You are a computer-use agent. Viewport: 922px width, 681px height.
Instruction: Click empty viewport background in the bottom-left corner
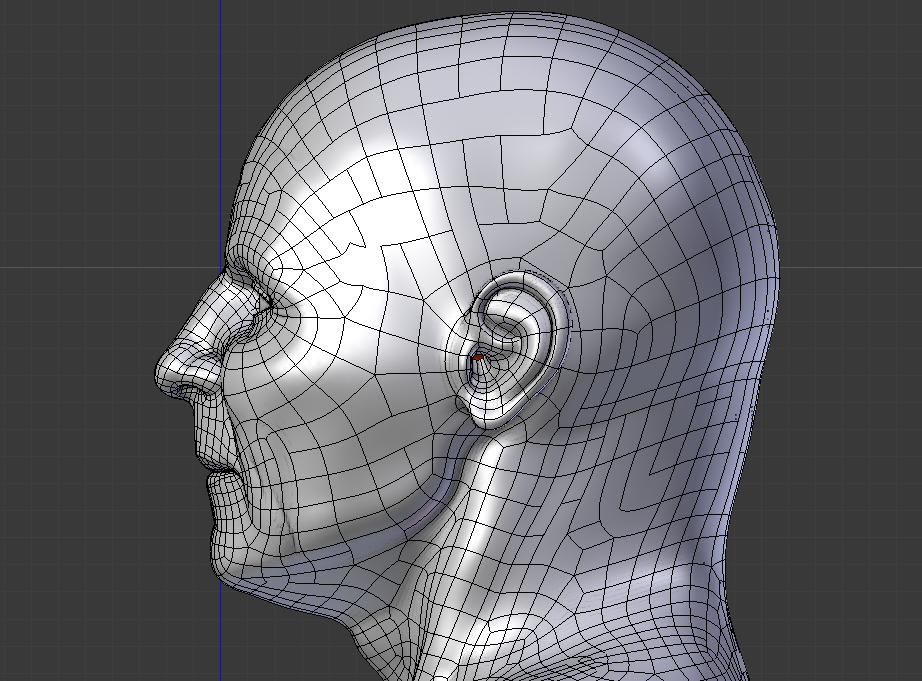click(x=60, y=630)
